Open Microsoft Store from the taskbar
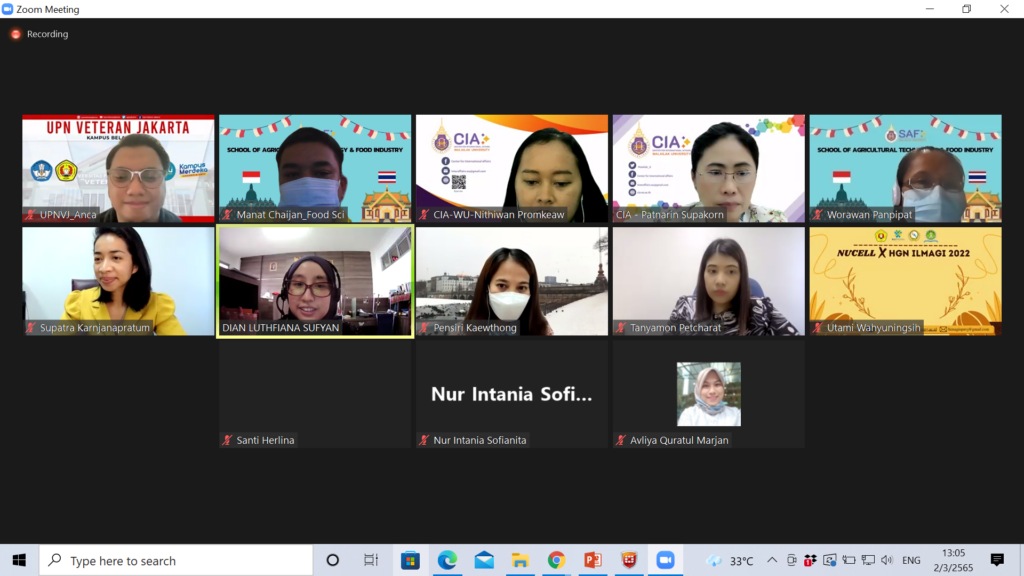Image resolution: width=1024 pixels, height=576 pixels. tap(411, 560)
